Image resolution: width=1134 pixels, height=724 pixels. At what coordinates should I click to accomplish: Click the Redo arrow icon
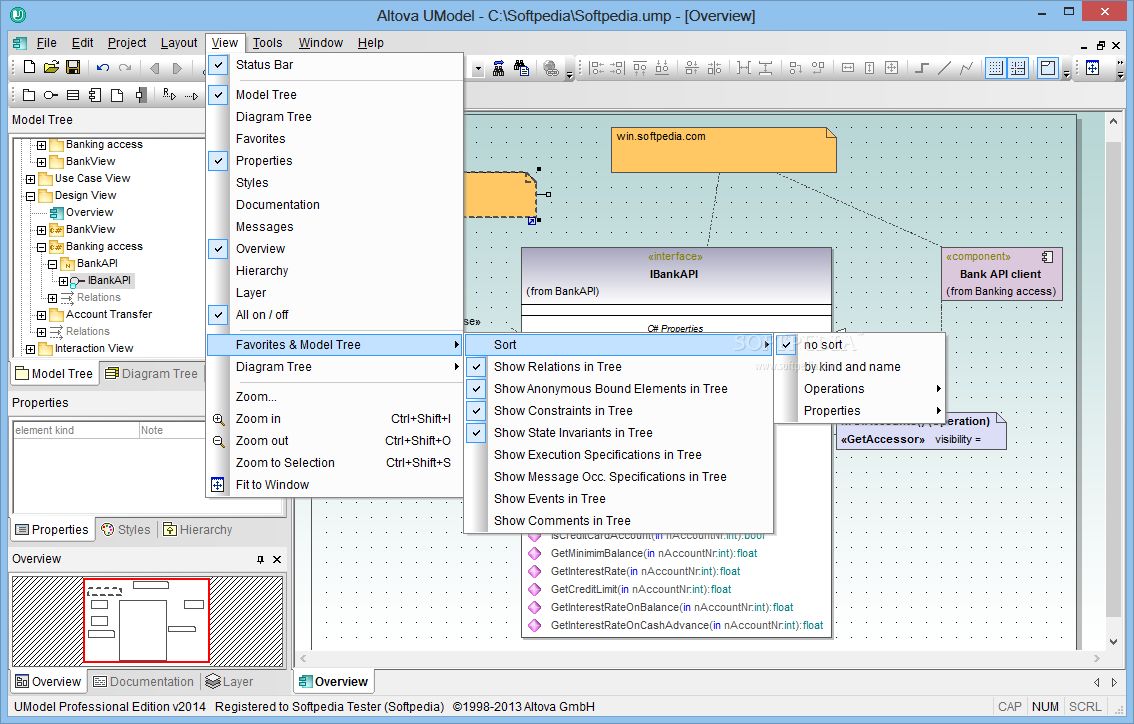(x=125, y=67)
